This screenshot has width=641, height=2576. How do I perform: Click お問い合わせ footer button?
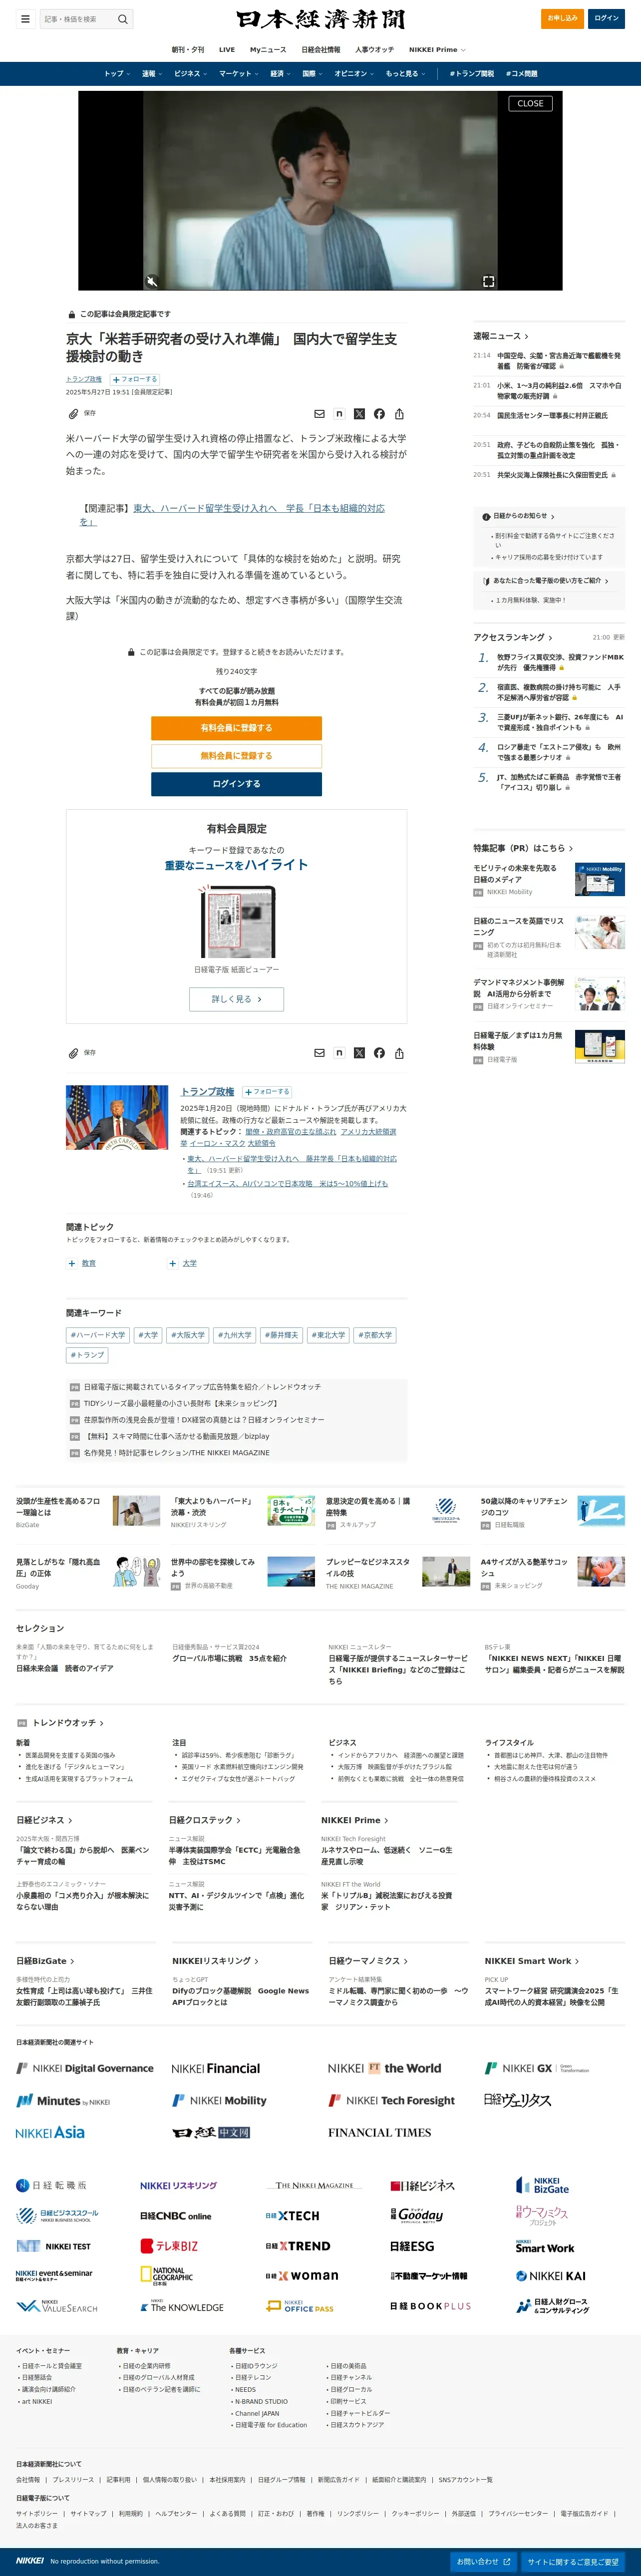(484, 2562)
